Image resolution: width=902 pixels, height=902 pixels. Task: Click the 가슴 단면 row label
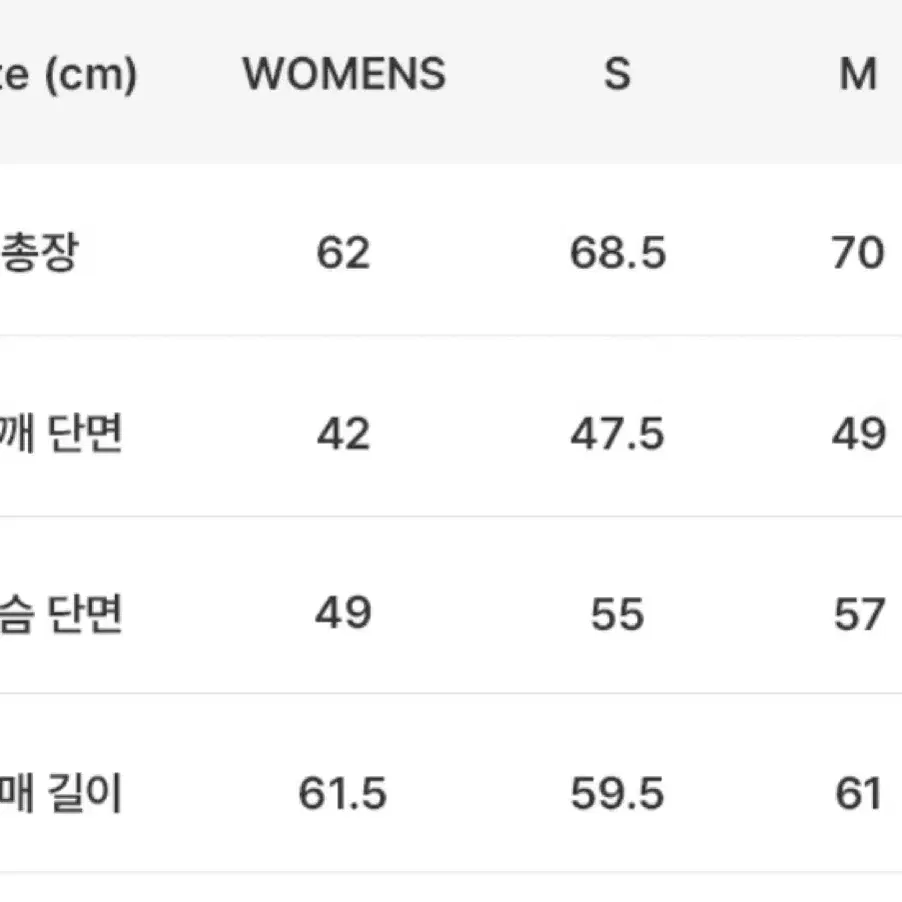click(61, 614)
